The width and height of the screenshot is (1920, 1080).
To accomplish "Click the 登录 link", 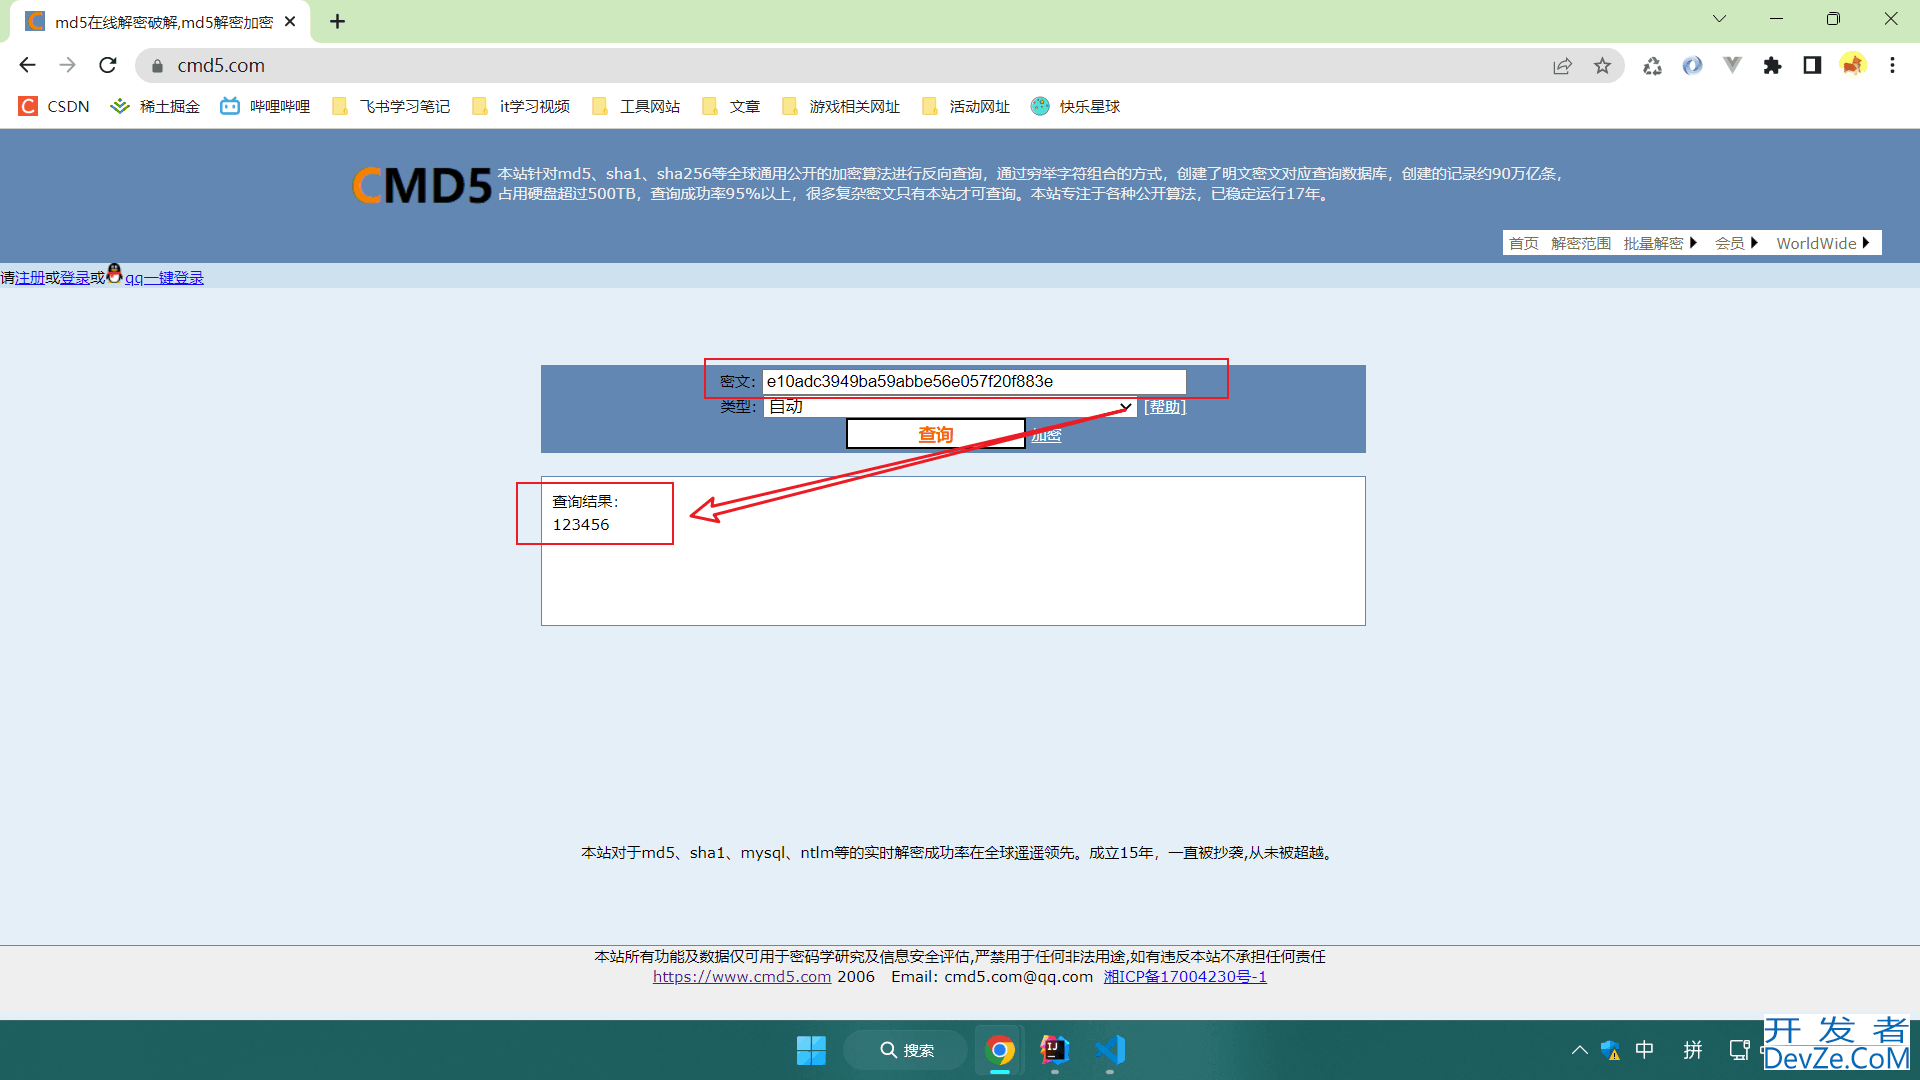I will click(x=75, y=278).
